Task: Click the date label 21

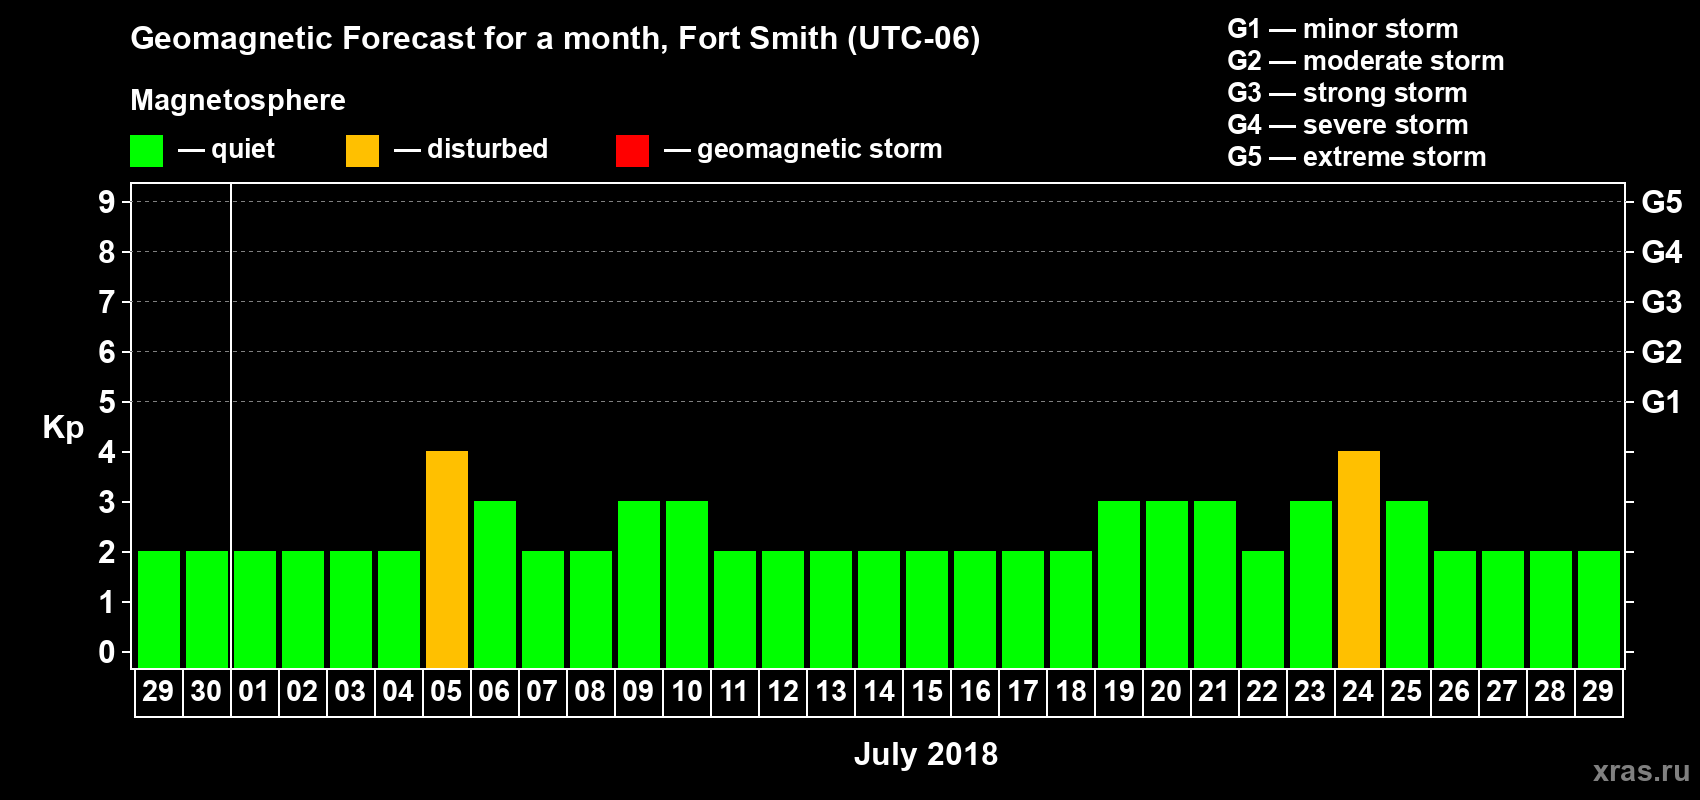Action: point(1214,691)
